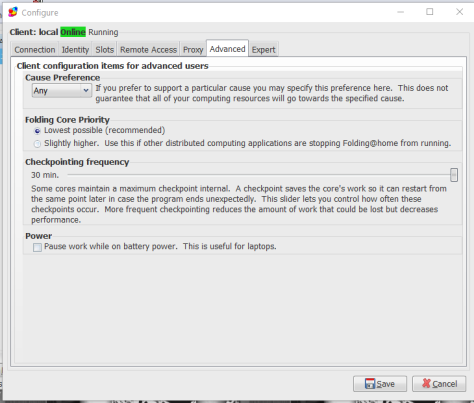The height and width of the screenshot is (403, 474).
Task: Click the 30 min. checkpoint value
Action: point(45,175)
